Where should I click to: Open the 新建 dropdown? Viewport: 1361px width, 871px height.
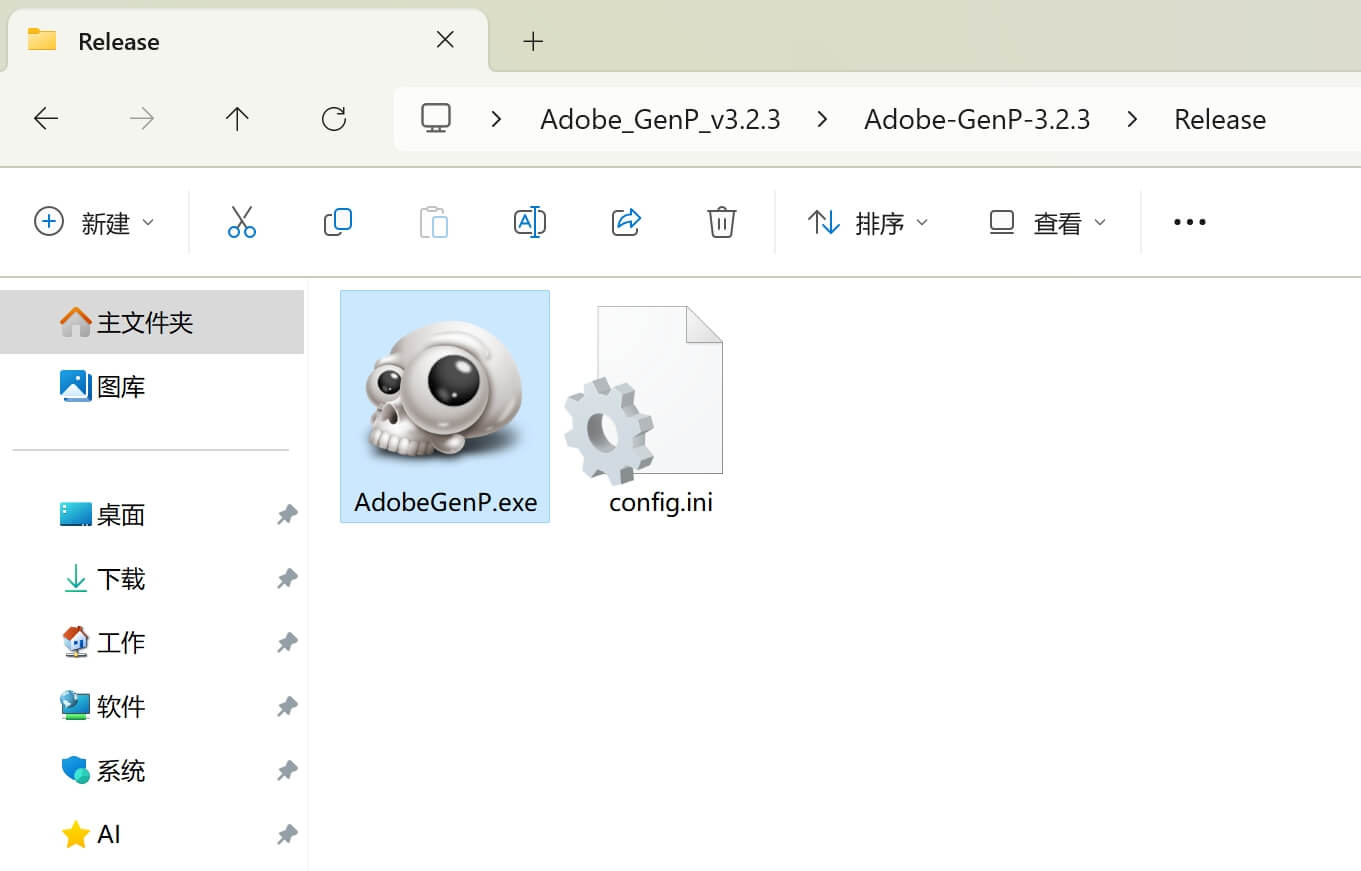95,222
